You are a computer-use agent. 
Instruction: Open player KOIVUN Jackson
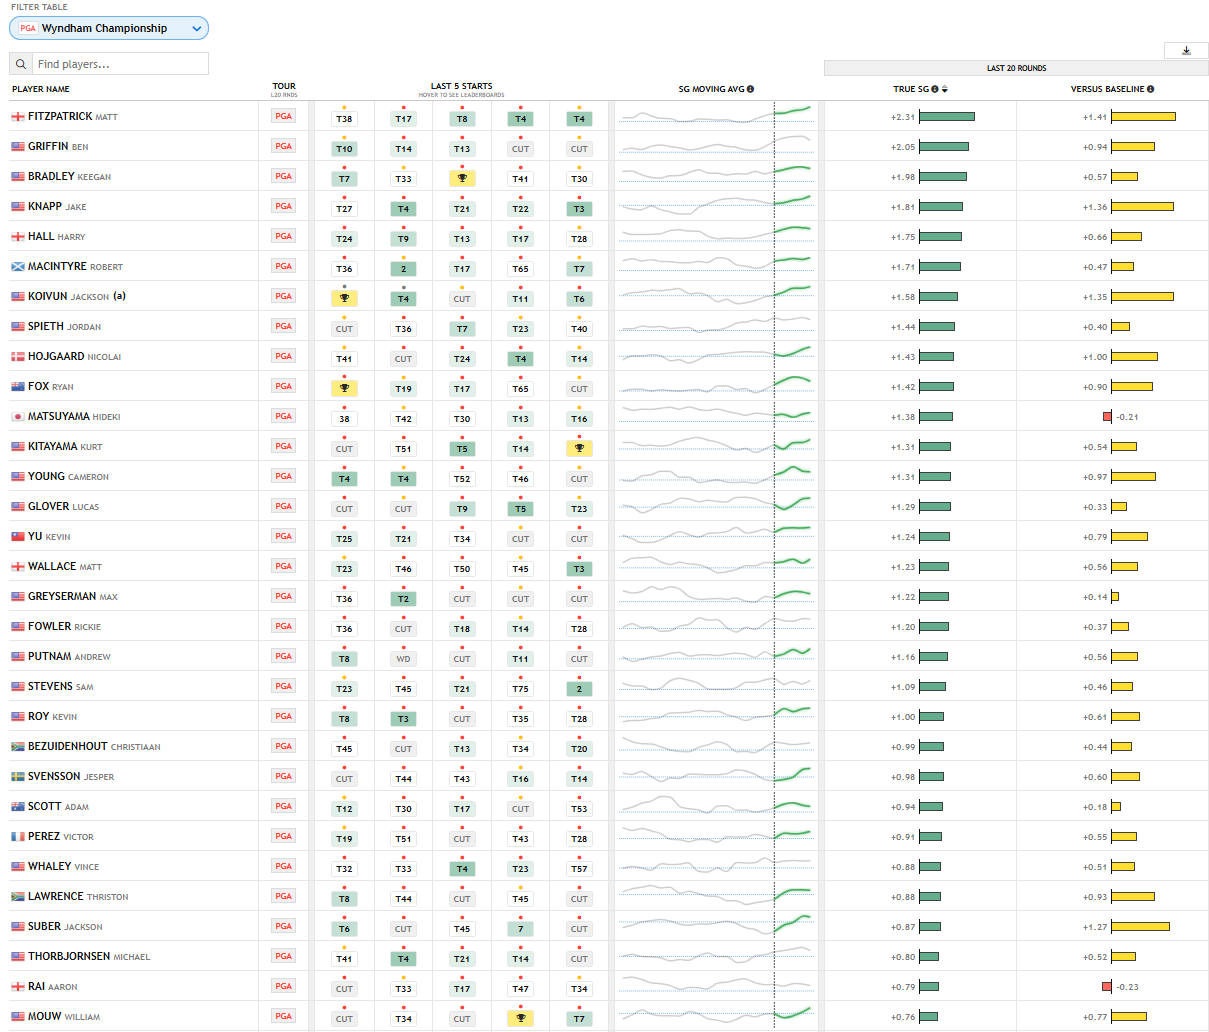pyautogui.click(x=68, y=297)
